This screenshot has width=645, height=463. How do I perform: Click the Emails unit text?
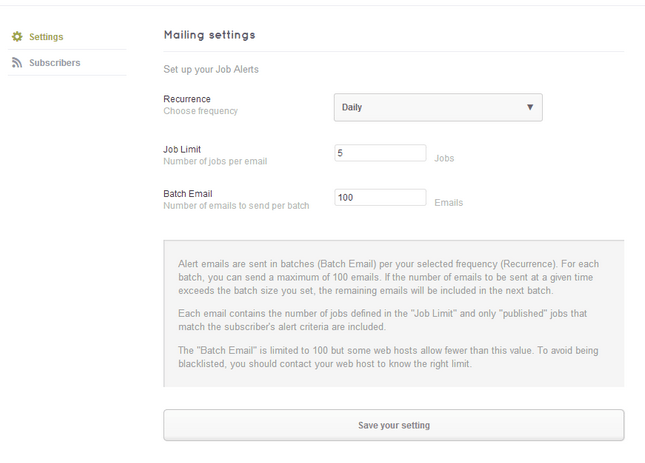tap(449, 203)
